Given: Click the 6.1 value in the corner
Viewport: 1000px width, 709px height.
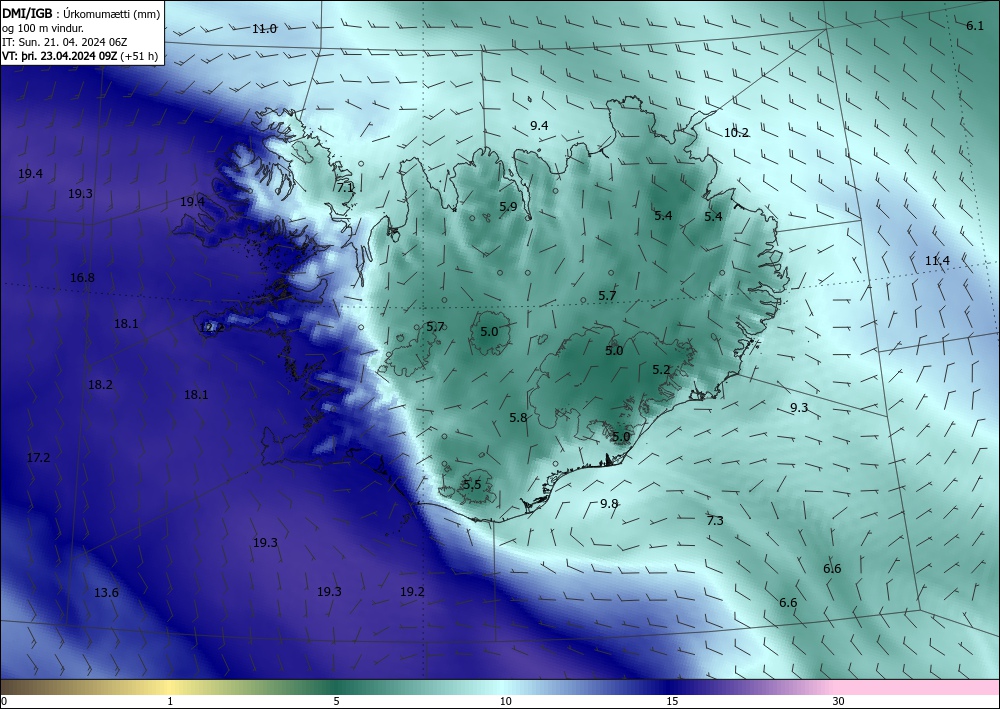Looking at the screenshot, I should (x=974, y=26).
